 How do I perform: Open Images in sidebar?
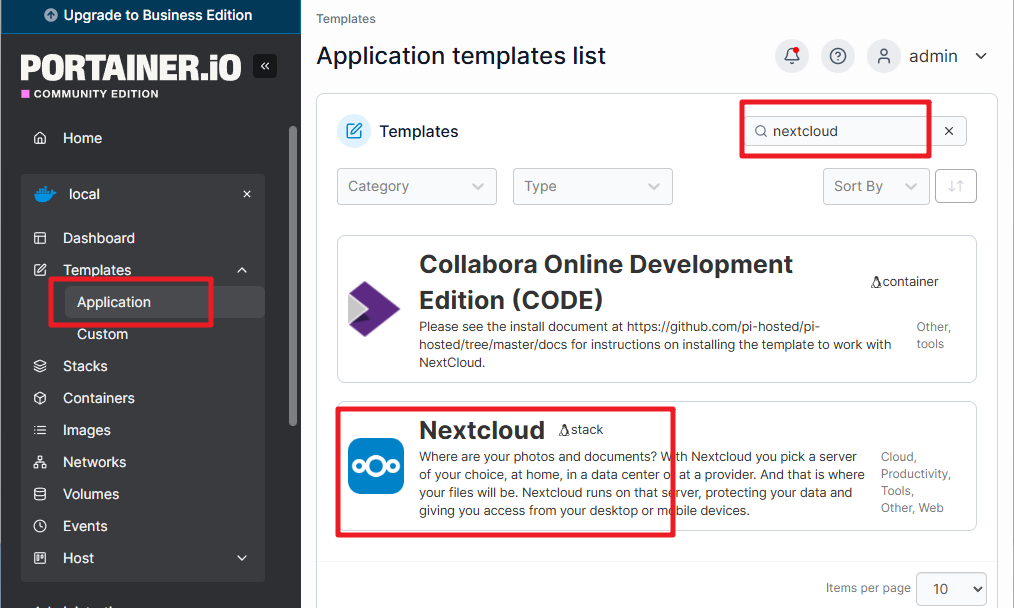point(86,430)
